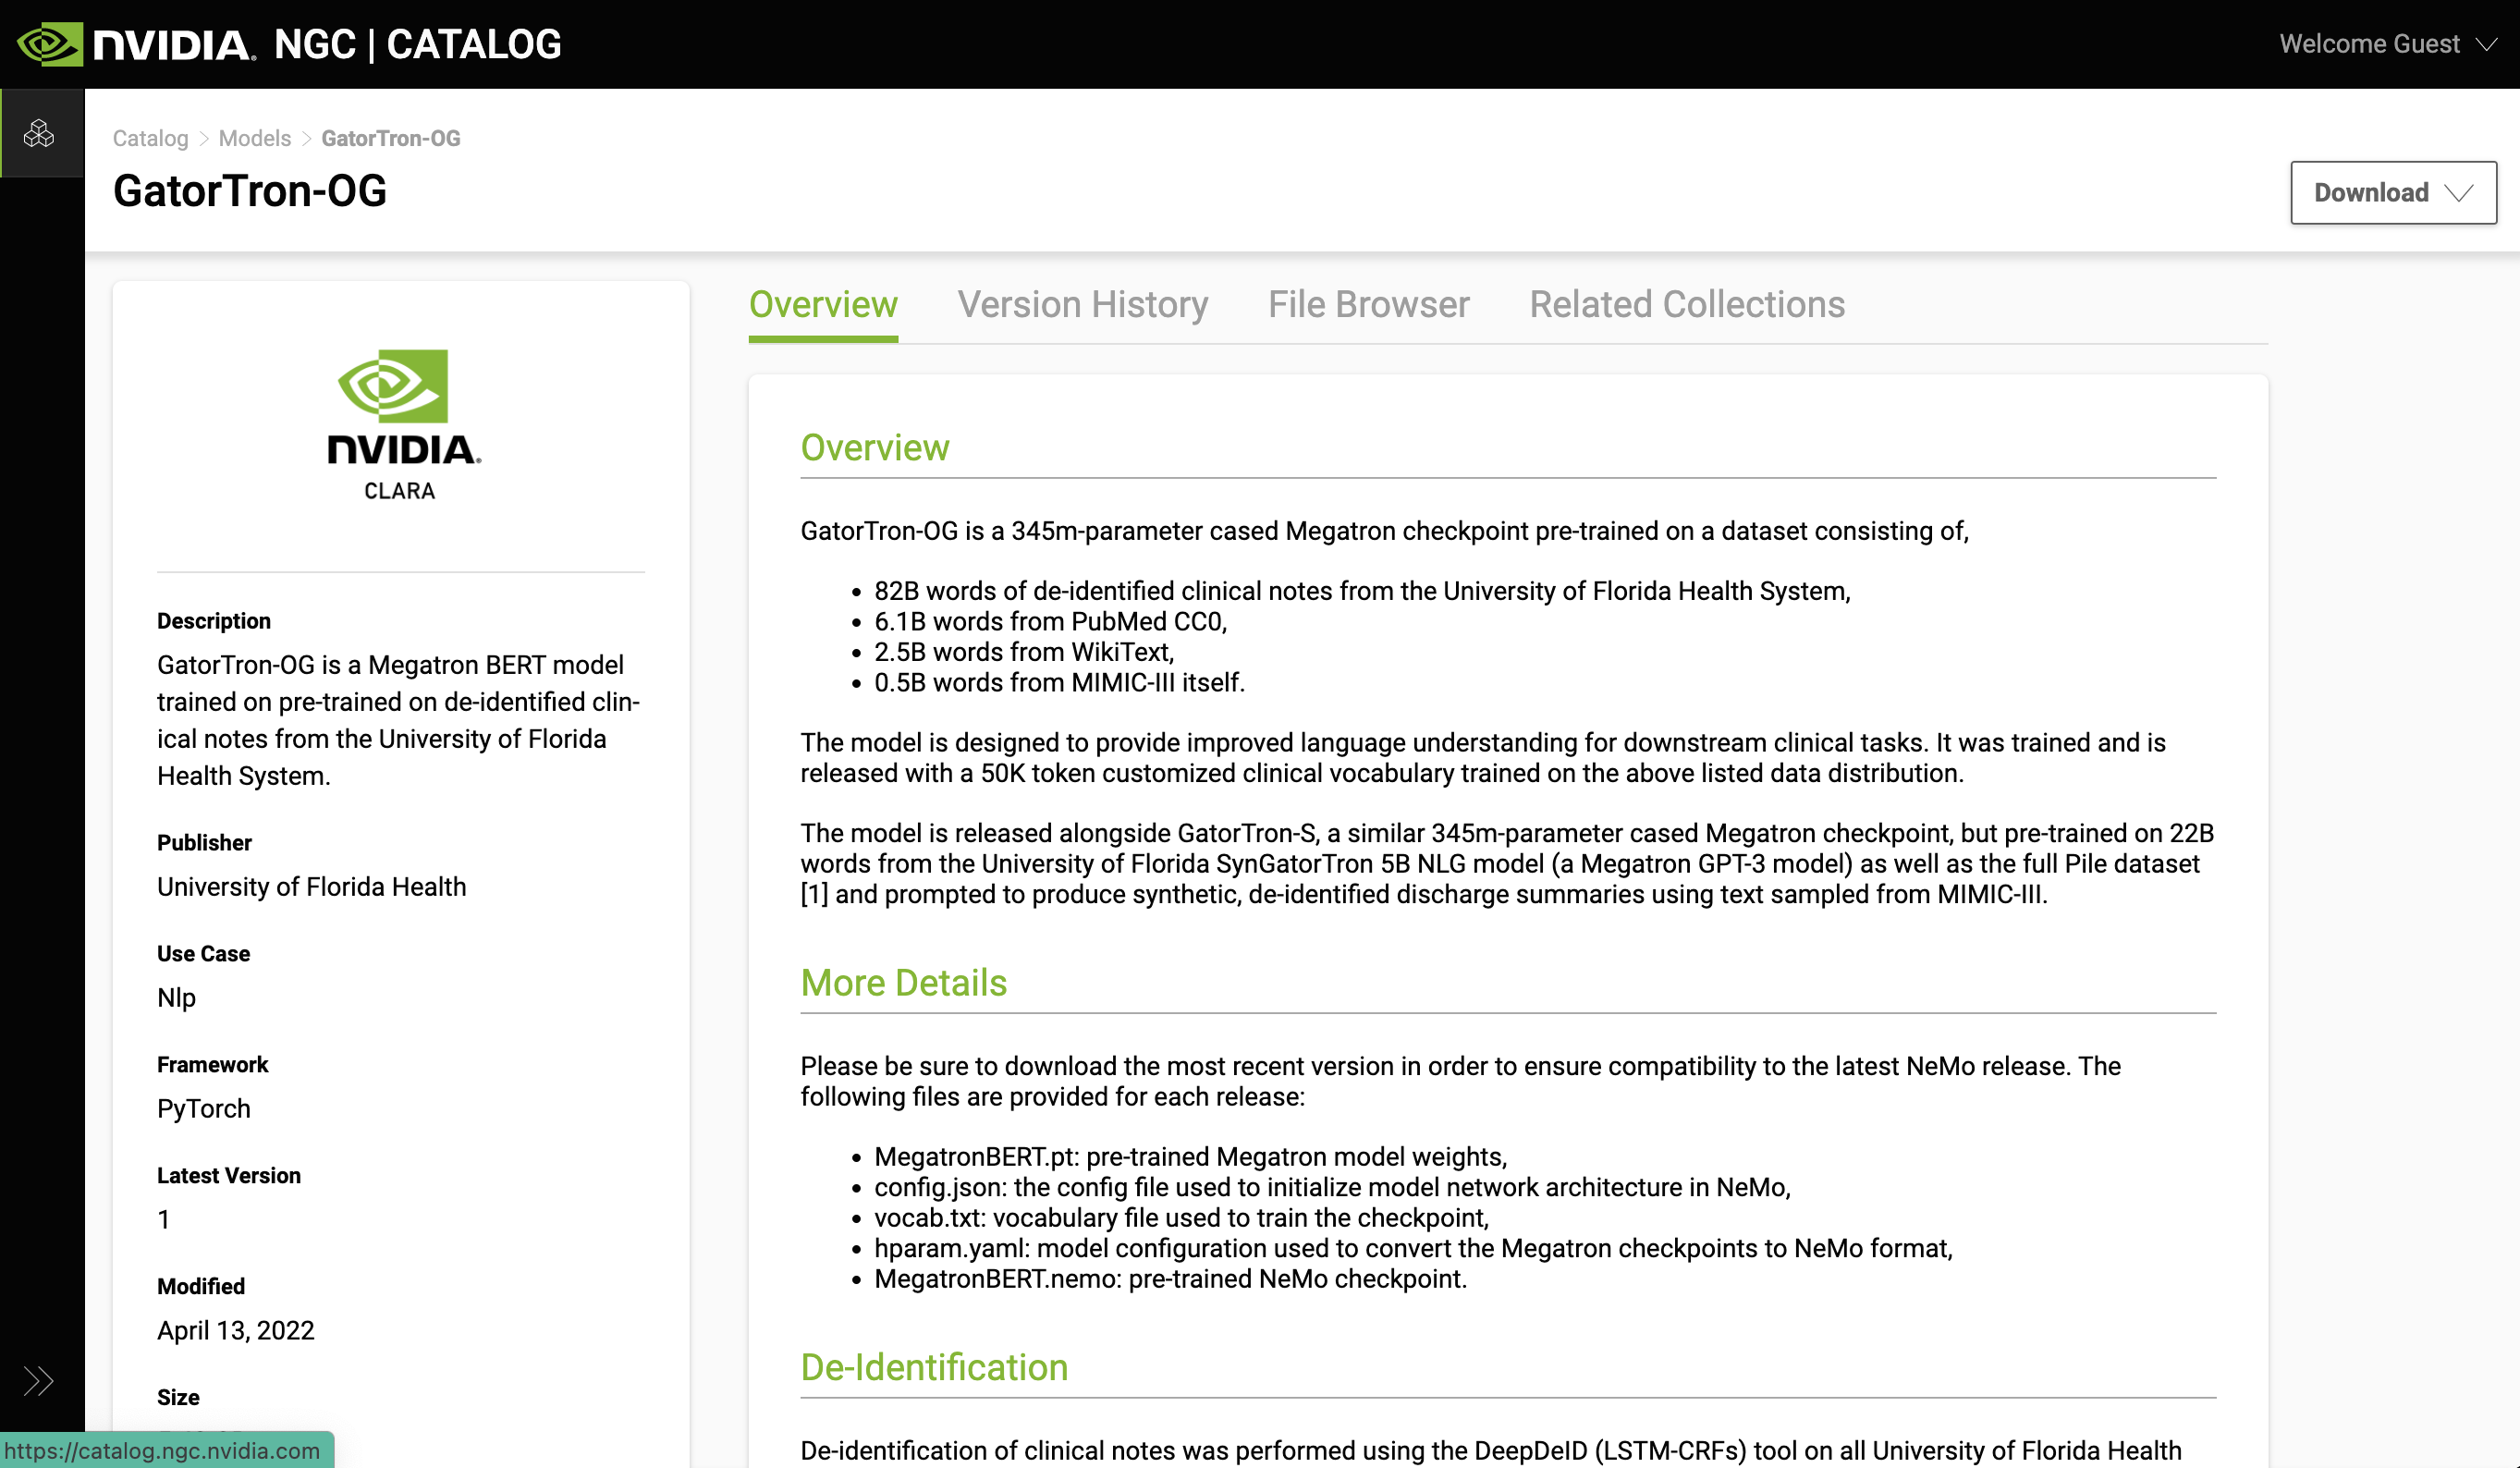Click the Use Case label

pos(204,953)
